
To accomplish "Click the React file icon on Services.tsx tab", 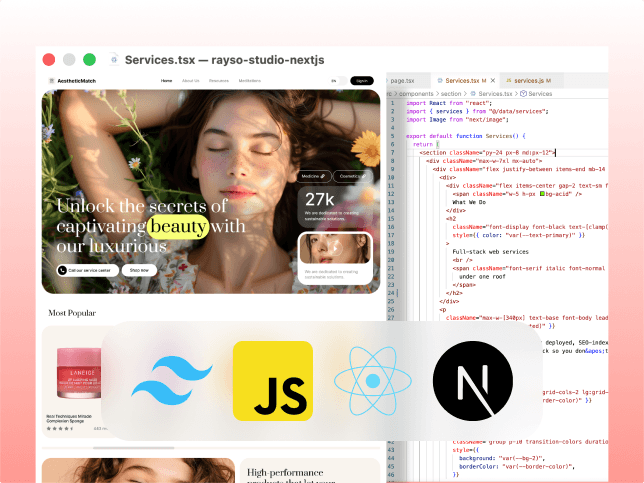I will (440, 80).
